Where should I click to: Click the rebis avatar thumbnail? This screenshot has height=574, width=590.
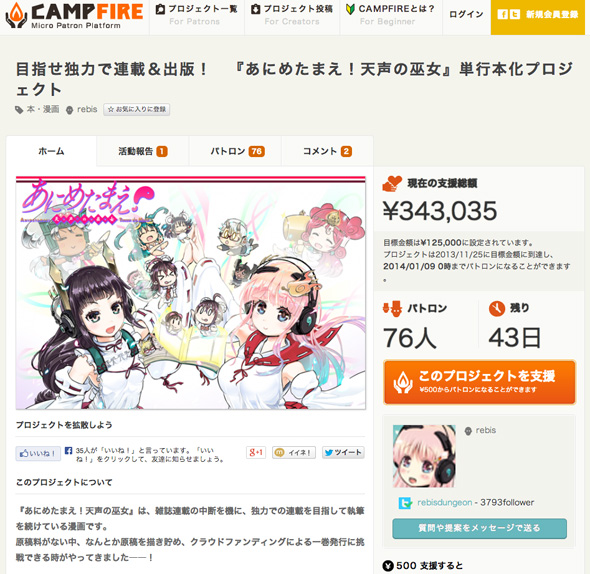click(424, 456)
